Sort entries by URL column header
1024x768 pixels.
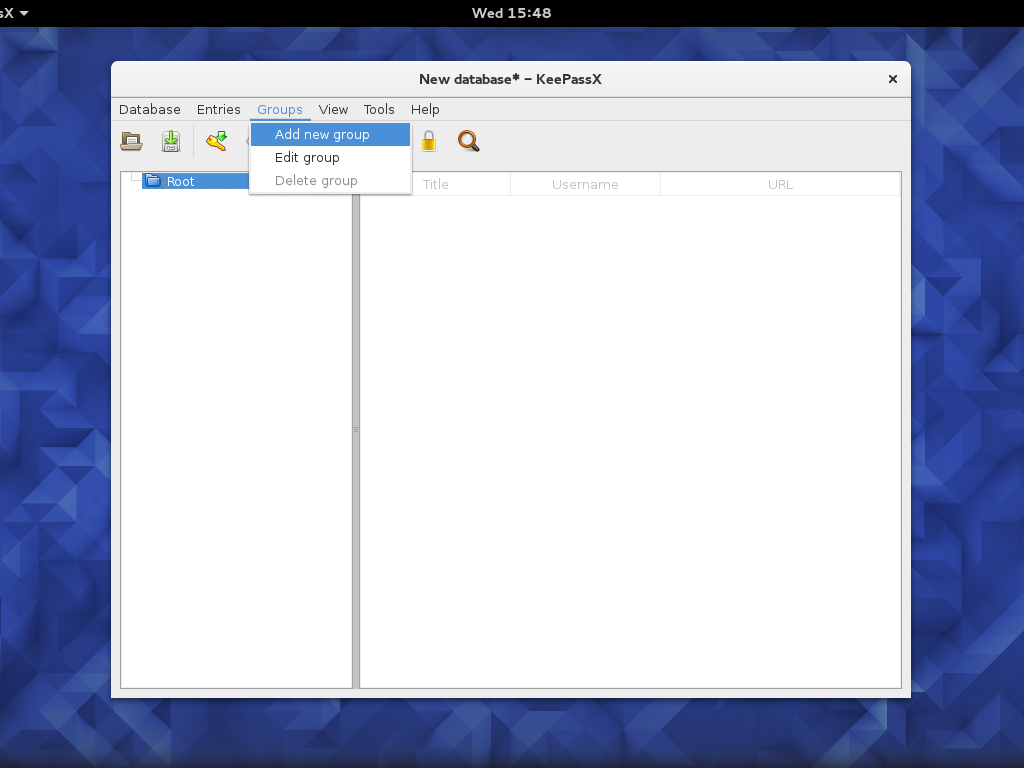780,184
